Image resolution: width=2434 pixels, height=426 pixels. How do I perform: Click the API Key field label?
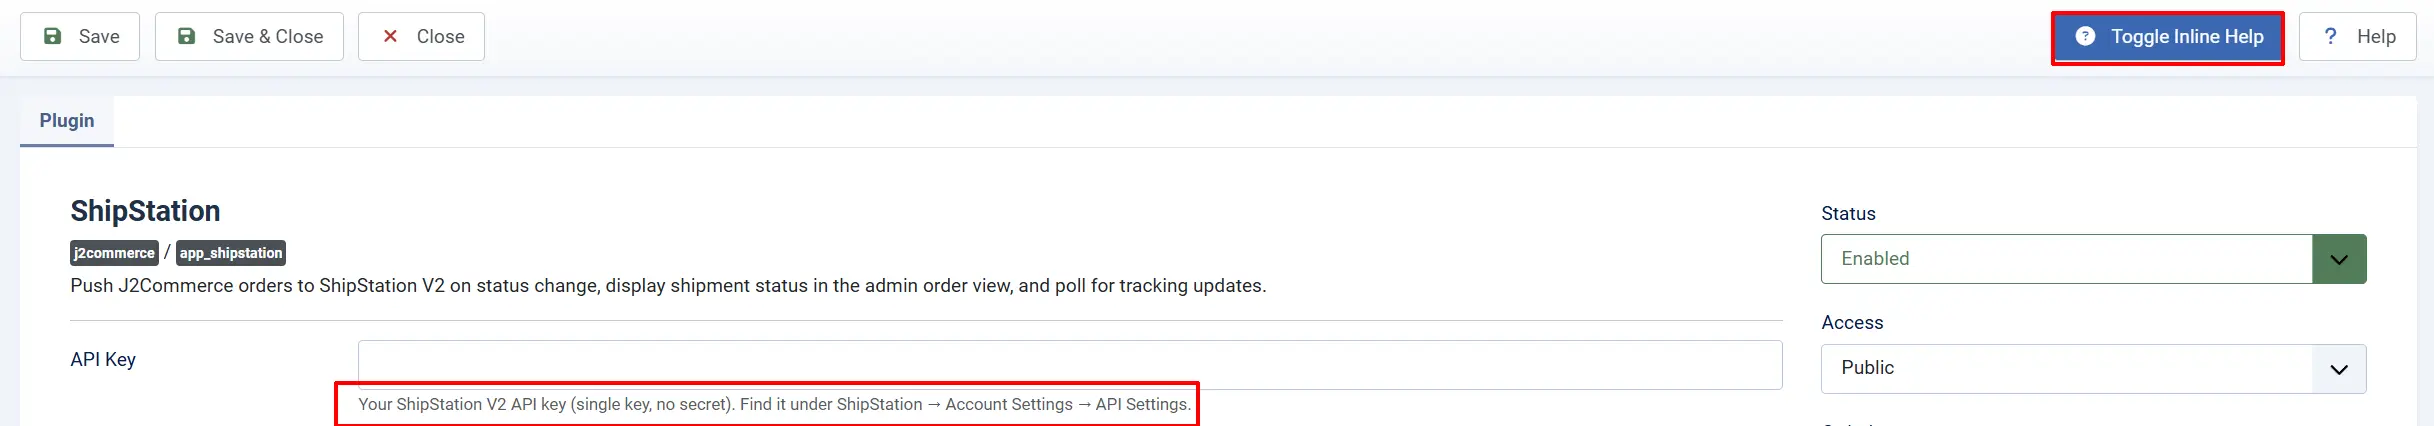(103, 360)
